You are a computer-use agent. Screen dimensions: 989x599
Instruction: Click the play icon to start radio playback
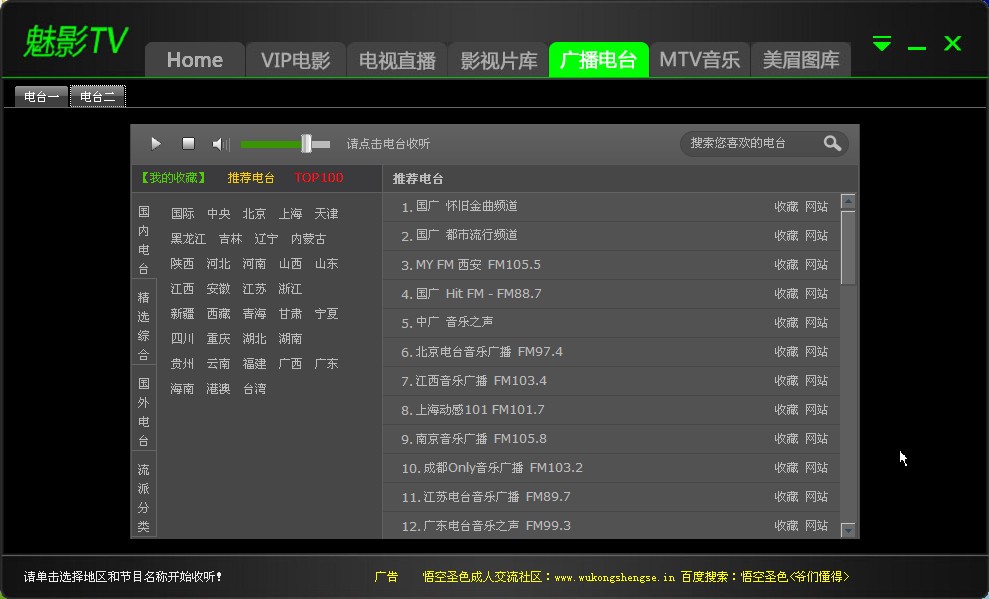[x=156, y=143]
